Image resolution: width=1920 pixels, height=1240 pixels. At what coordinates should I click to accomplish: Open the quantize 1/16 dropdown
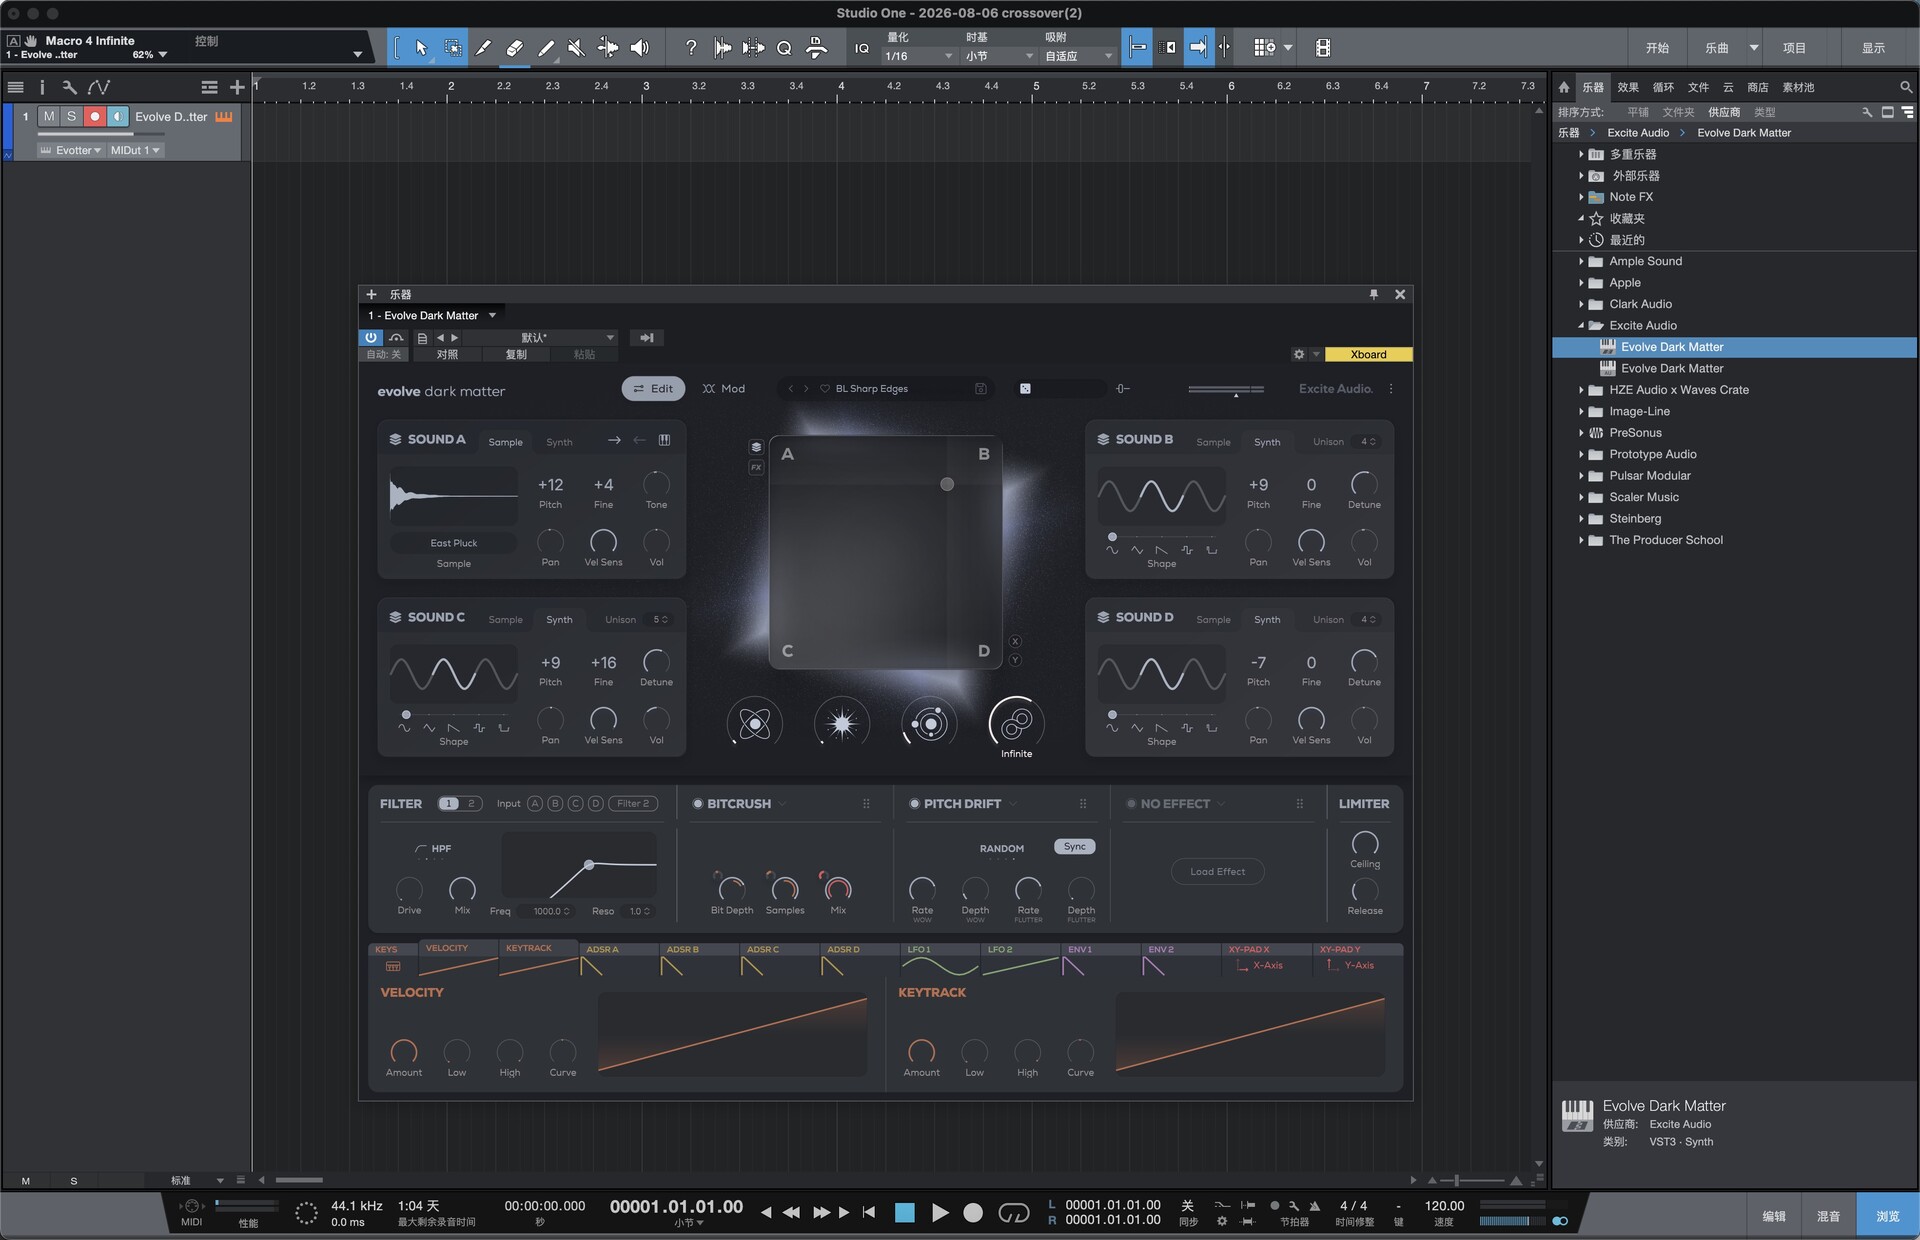pos(919,56)
